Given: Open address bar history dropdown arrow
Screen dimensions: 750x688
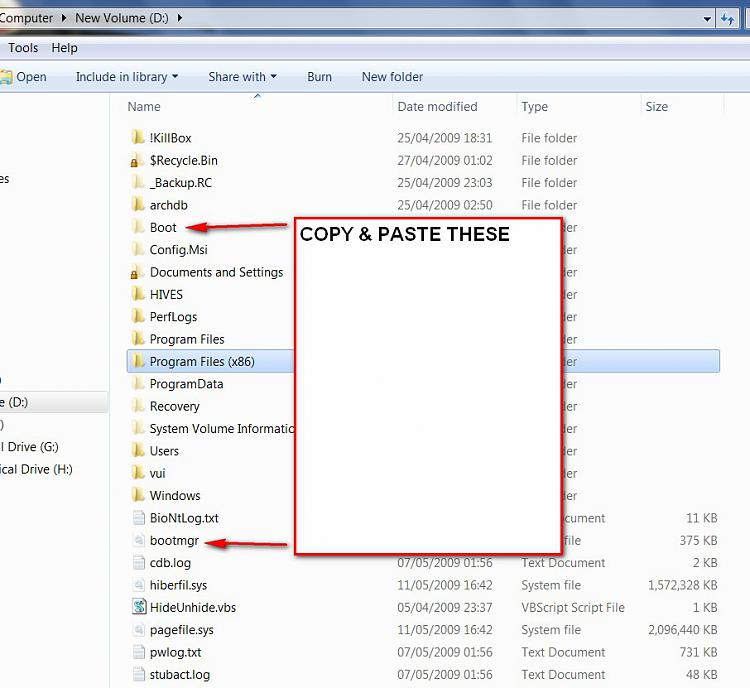Looking at the screenshot, I should [707, 19].
